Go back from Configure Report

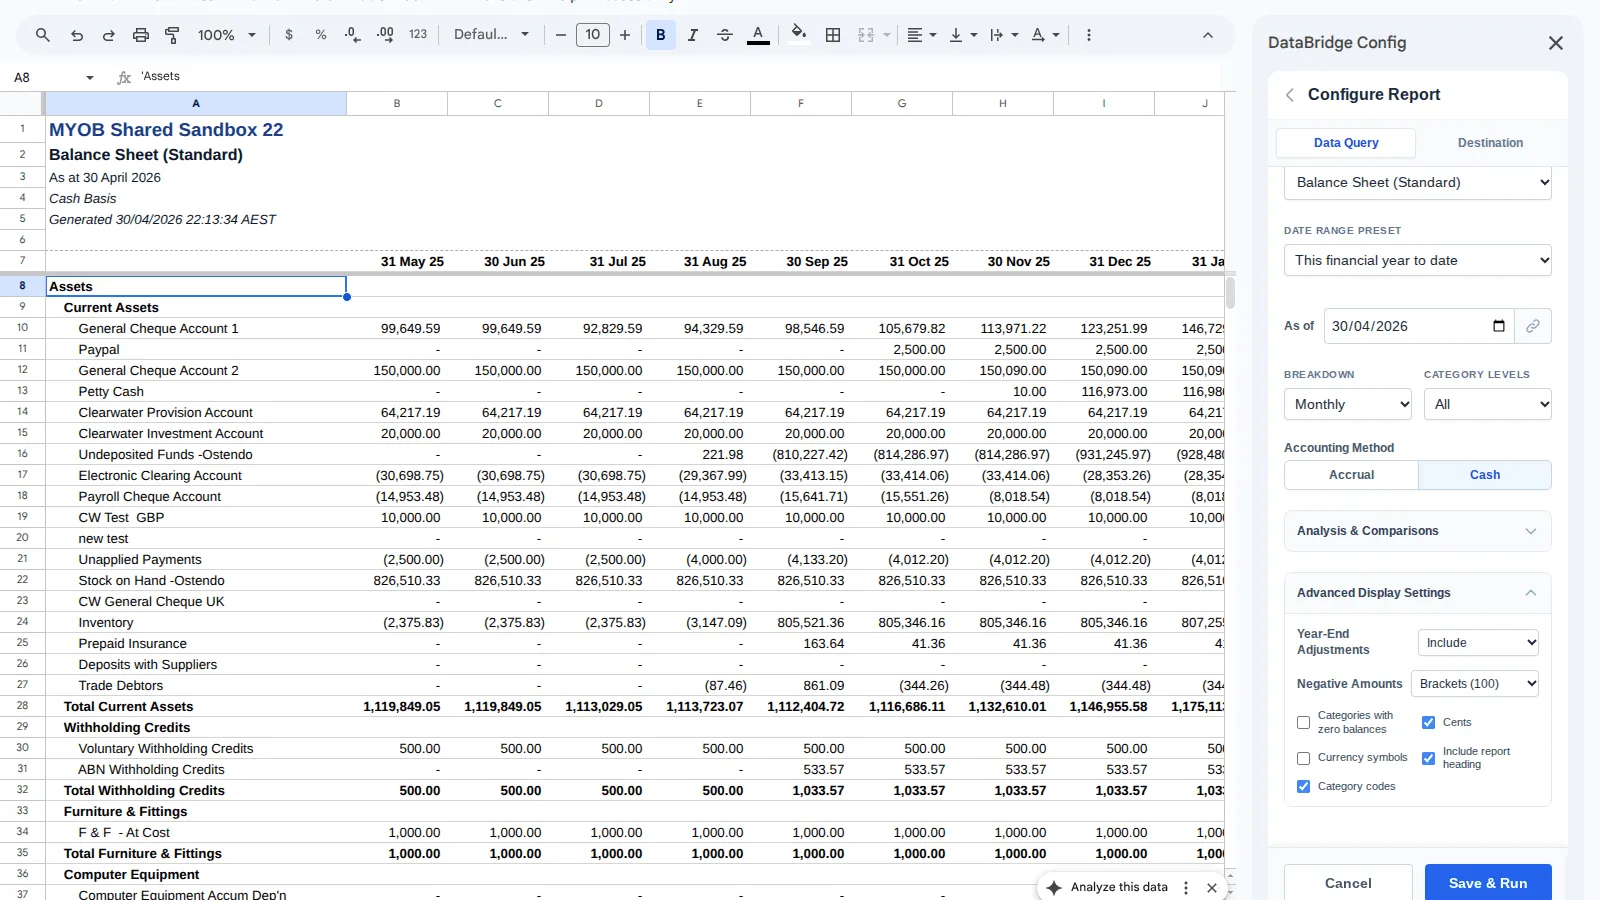coord(1290,95)
